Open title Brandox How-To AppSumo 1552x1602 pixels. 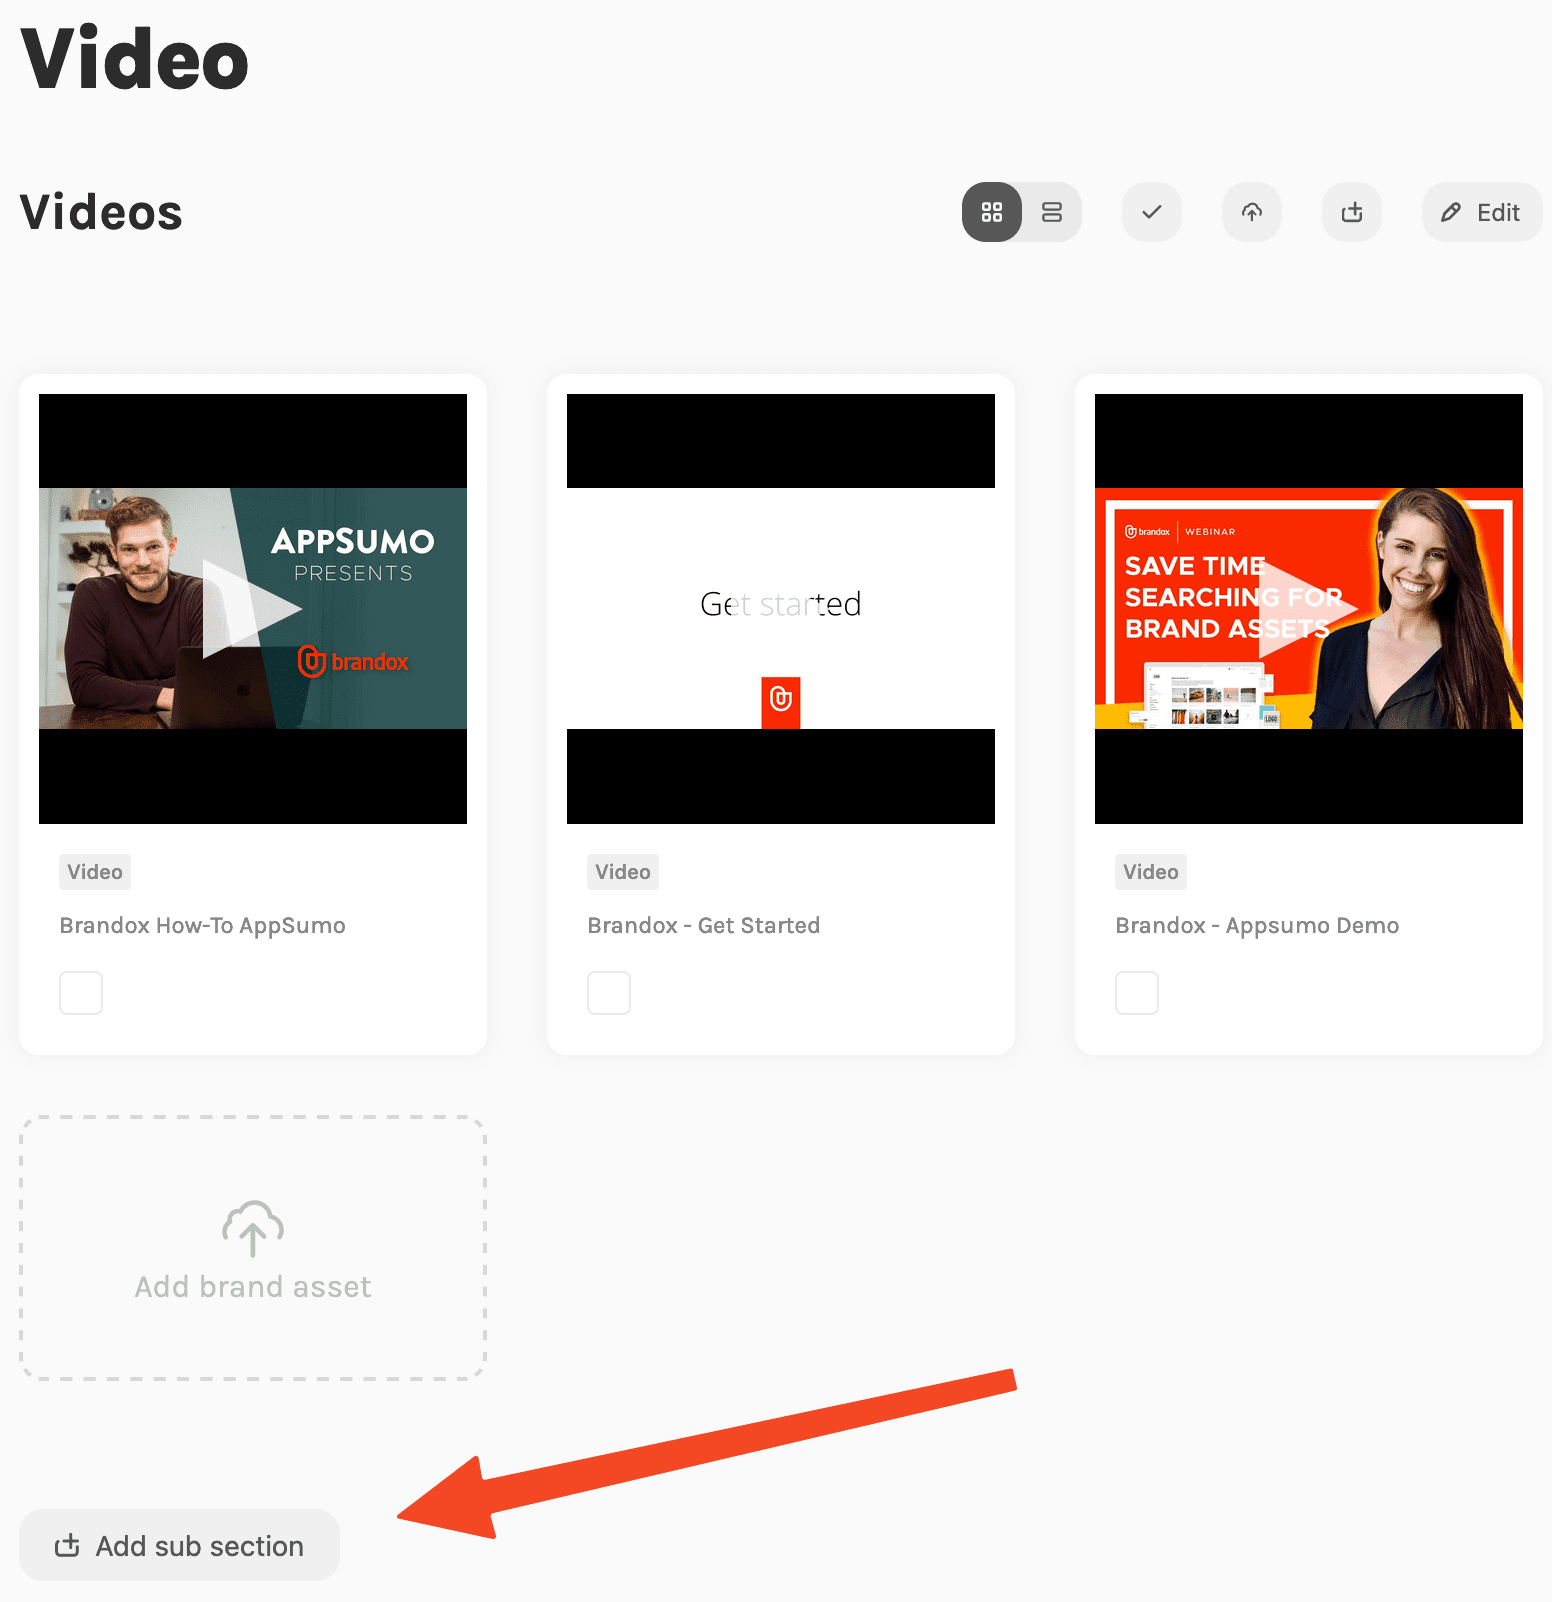pos(203,925)
